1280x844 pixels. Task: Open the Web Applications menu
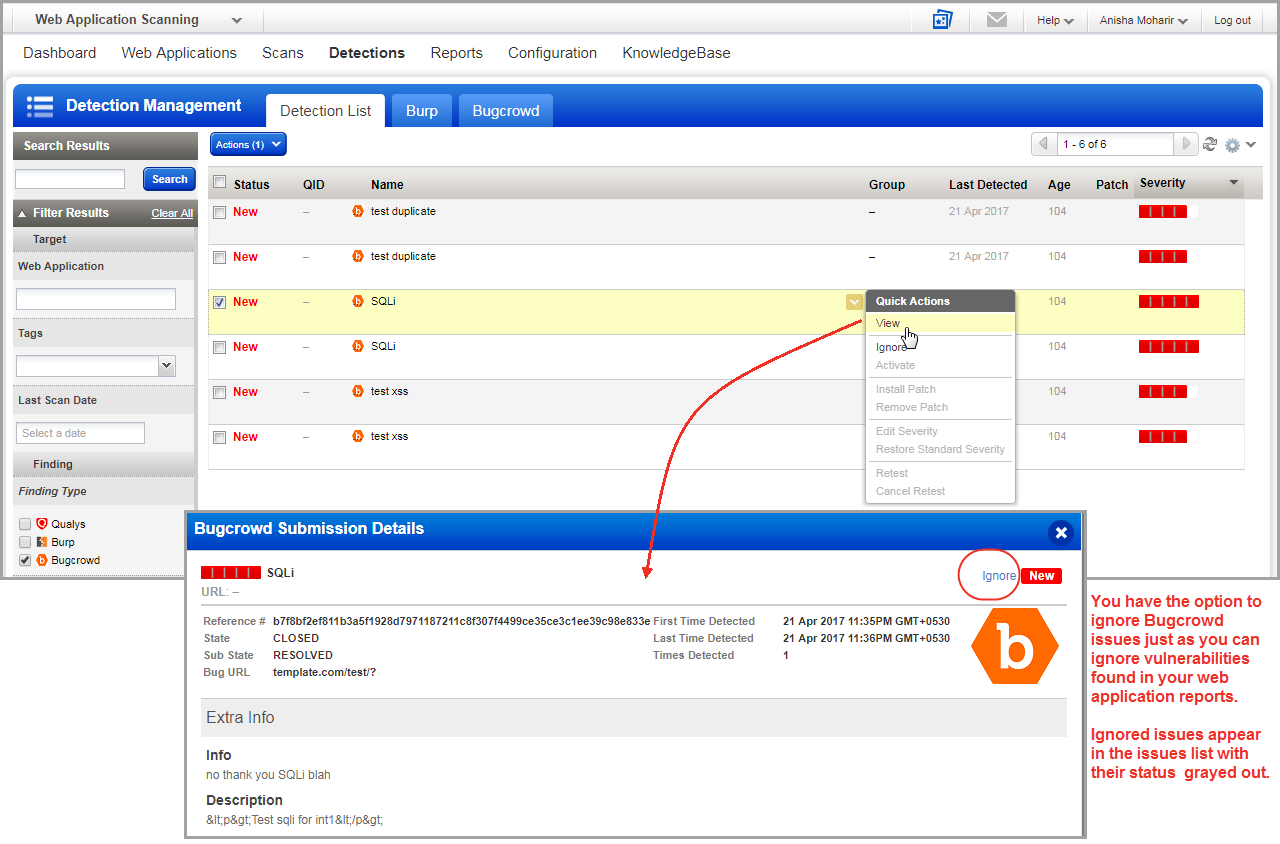coord(179,53)
